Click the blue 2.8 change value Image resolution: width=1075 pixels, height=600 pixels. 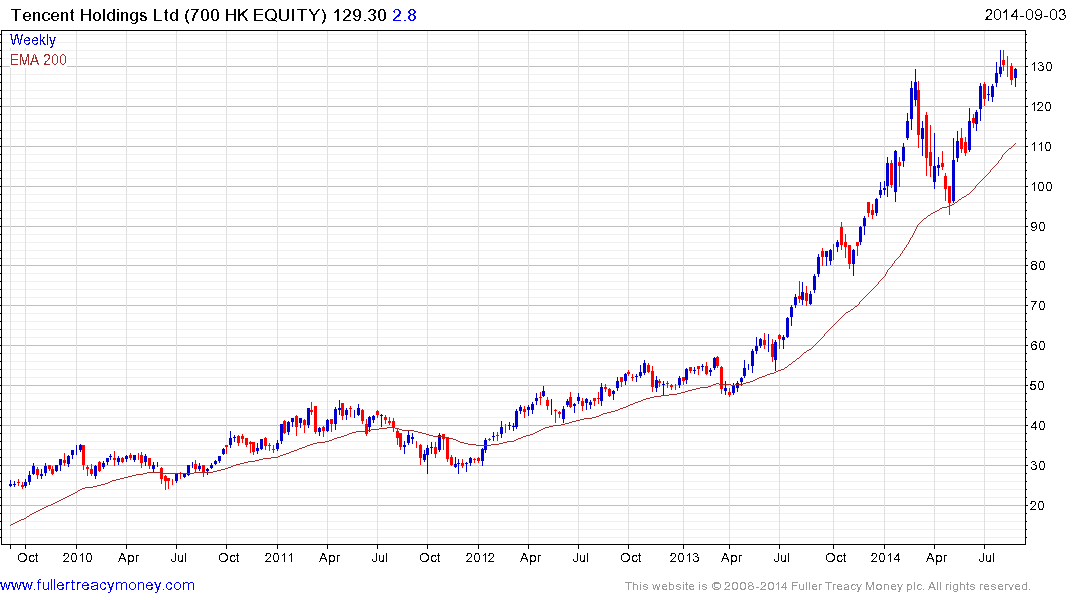pyautogui.click(x=404, y=15)
